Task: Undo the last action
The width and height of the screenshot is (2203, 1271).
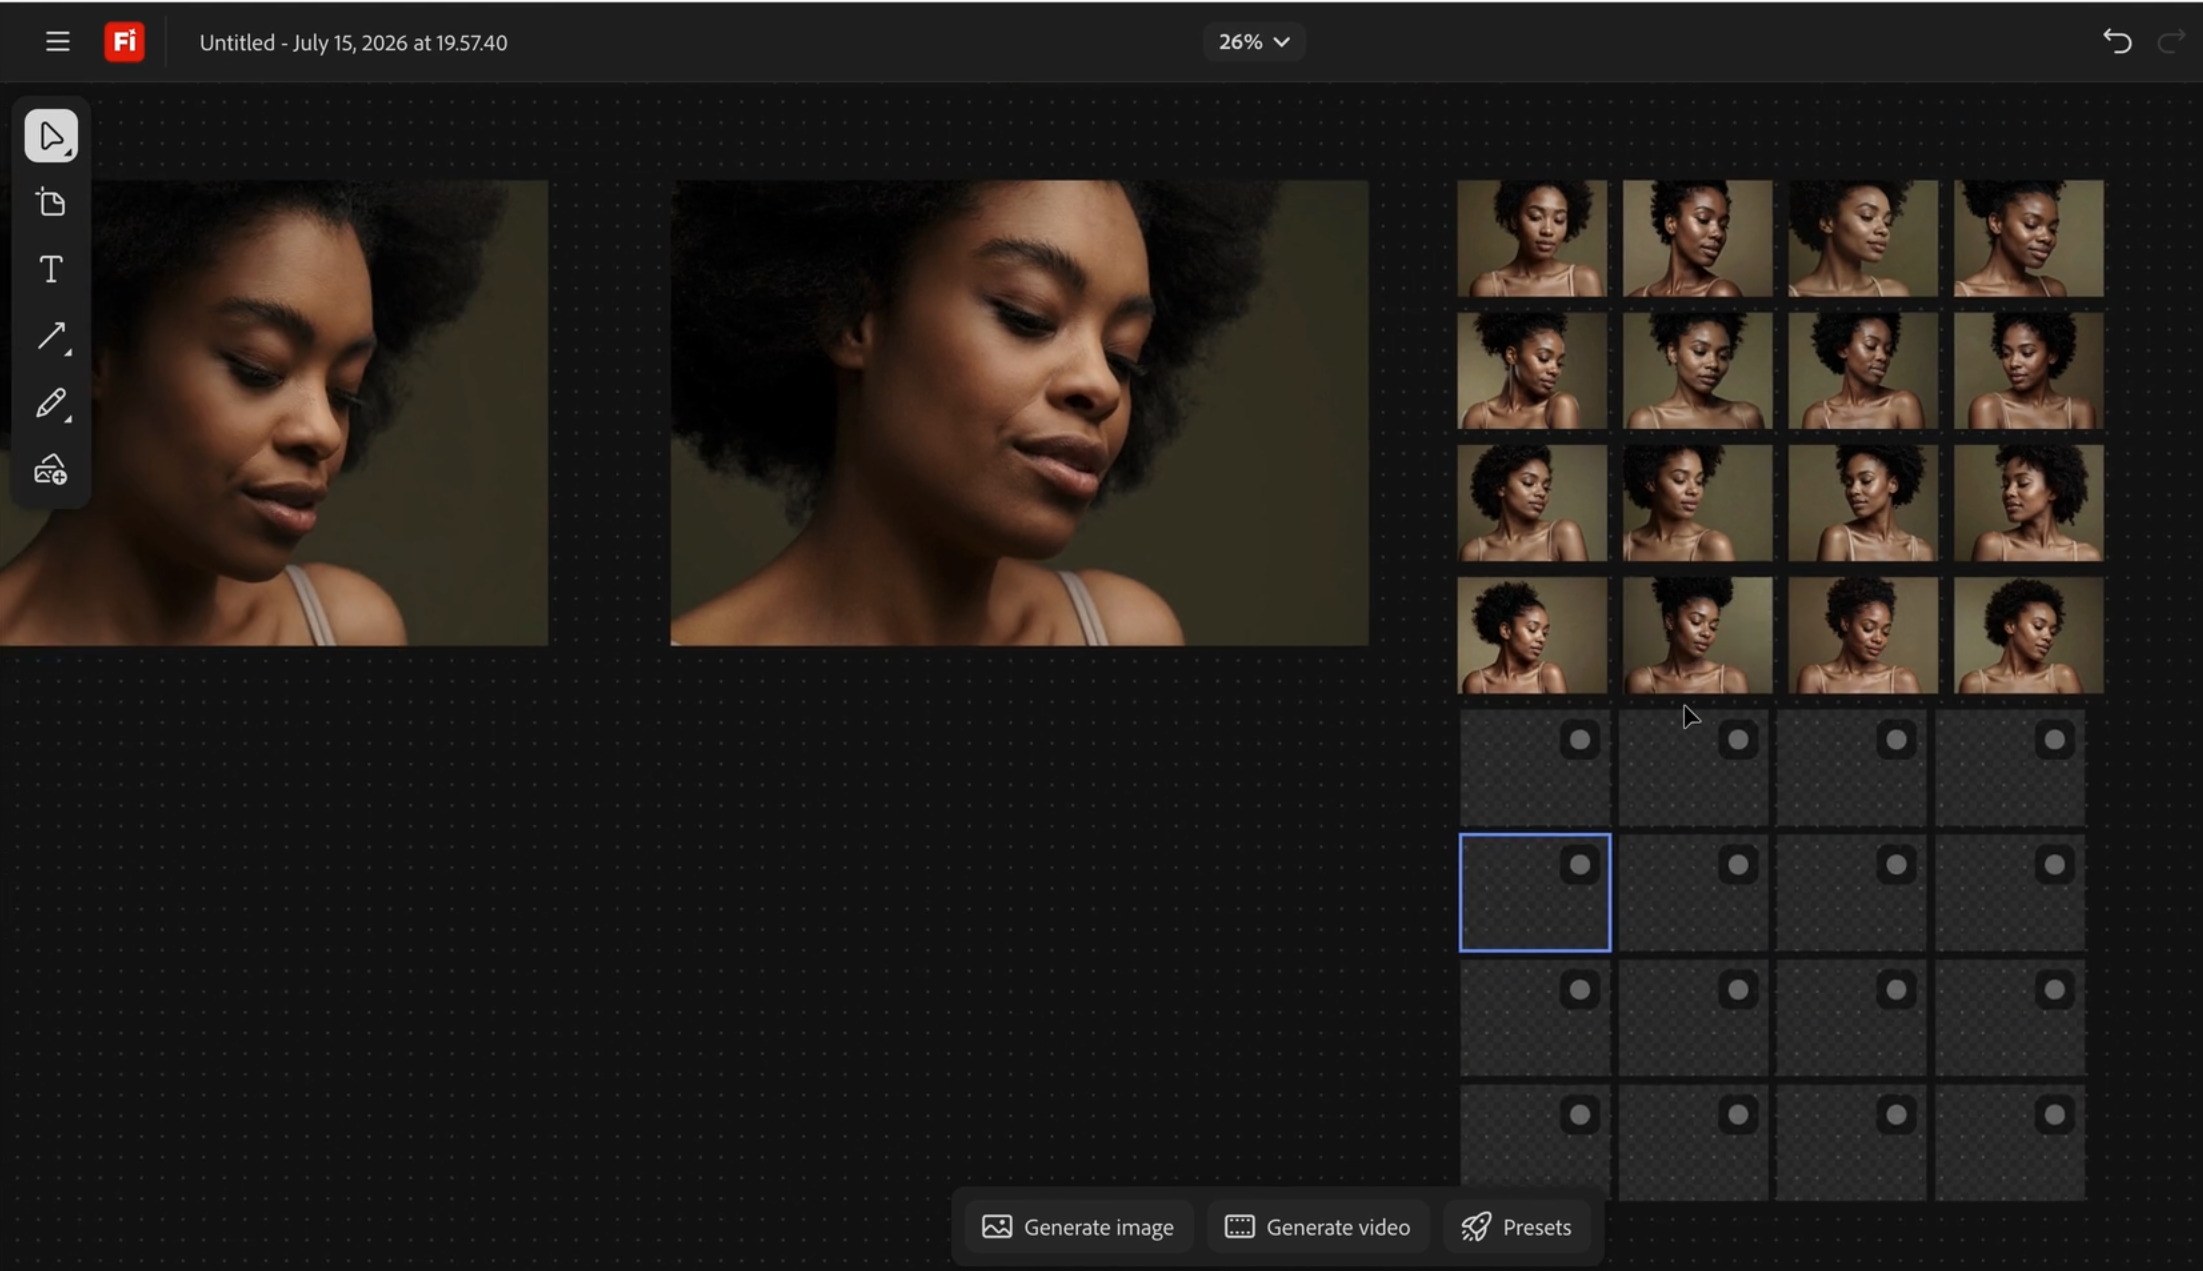Action: pos(2117,42)
